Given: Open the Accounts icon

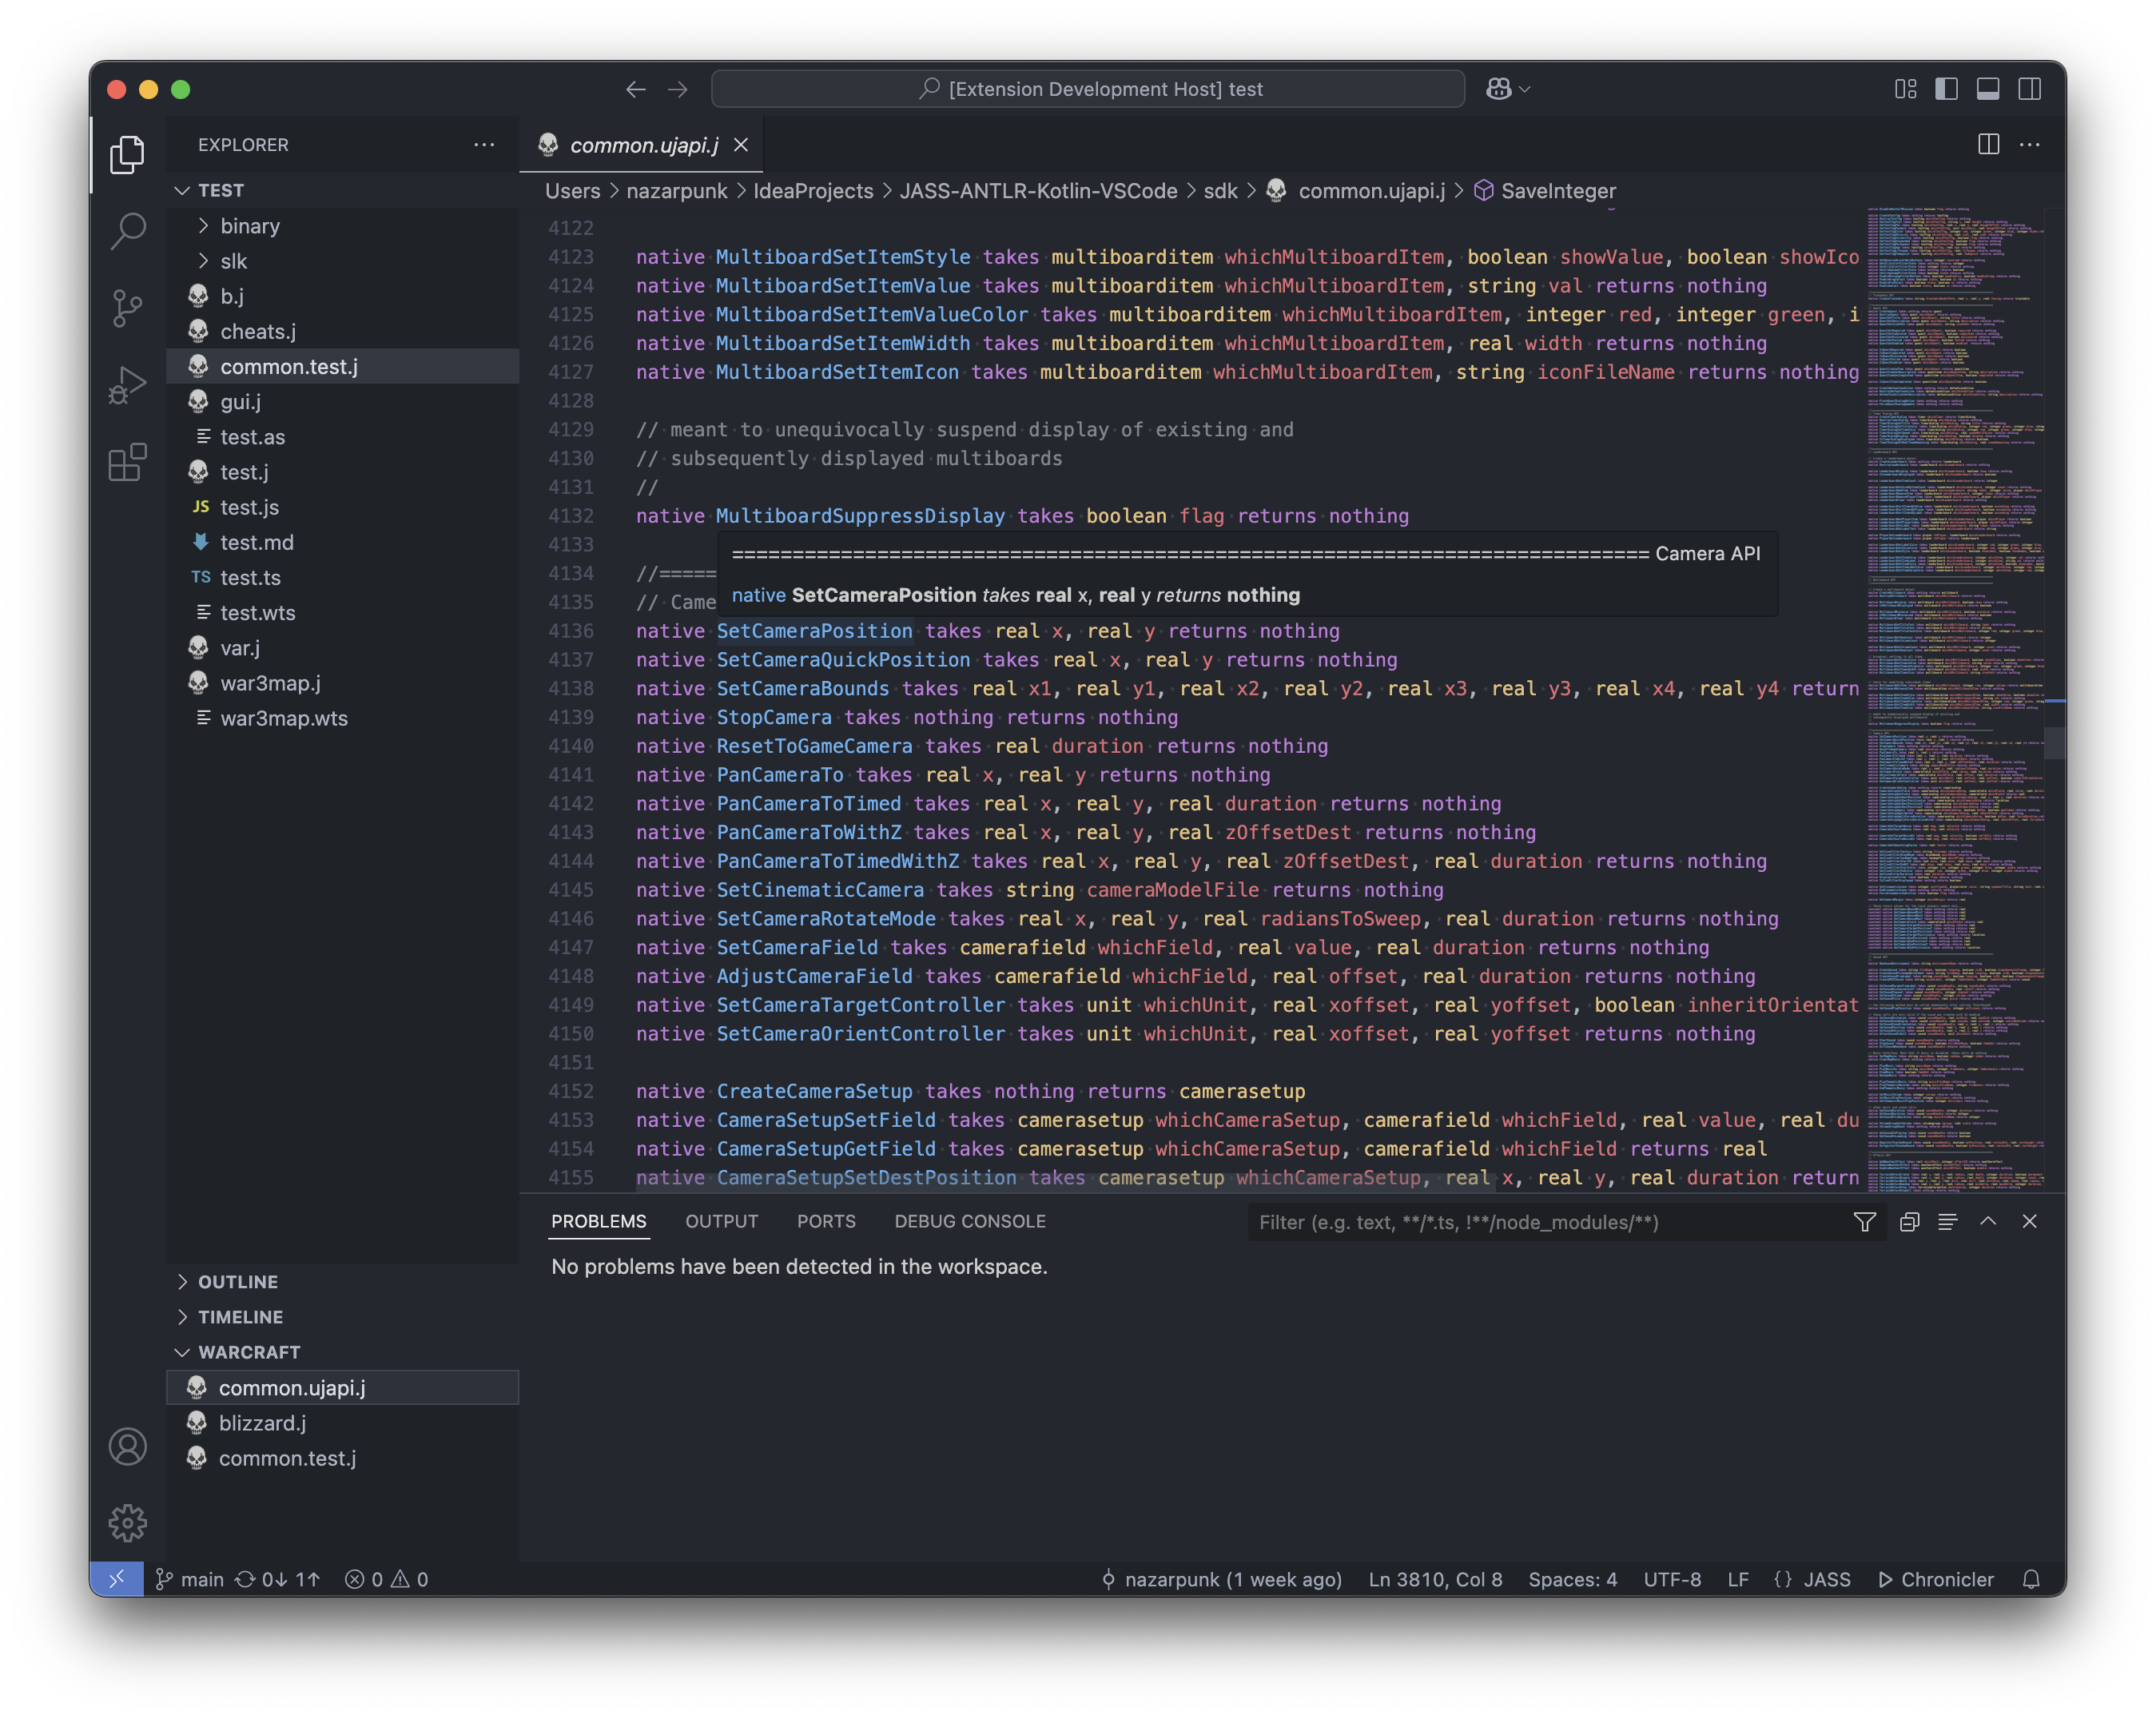Looking at the screenshot, I should pos(127,1446).
